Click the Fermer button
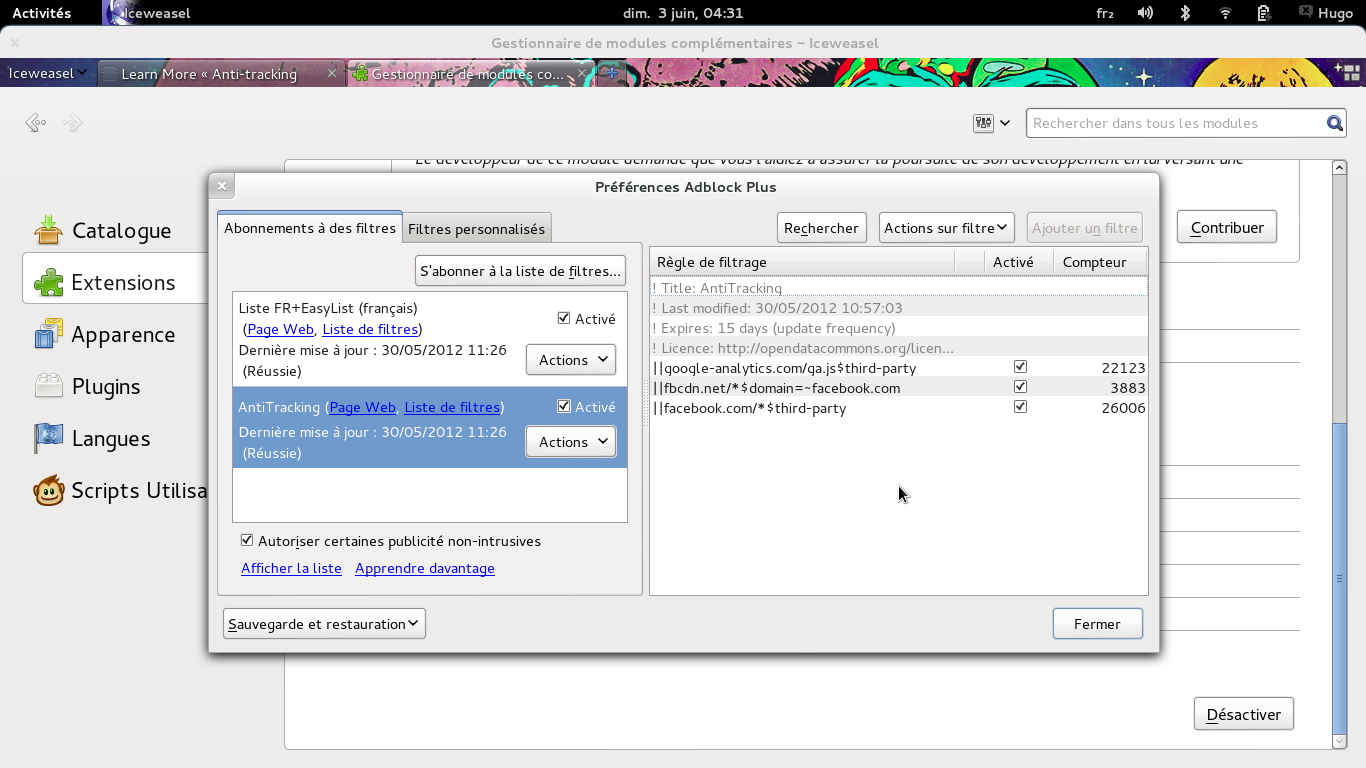Viewport: 1366px width, 768px height. point(1097,624)
